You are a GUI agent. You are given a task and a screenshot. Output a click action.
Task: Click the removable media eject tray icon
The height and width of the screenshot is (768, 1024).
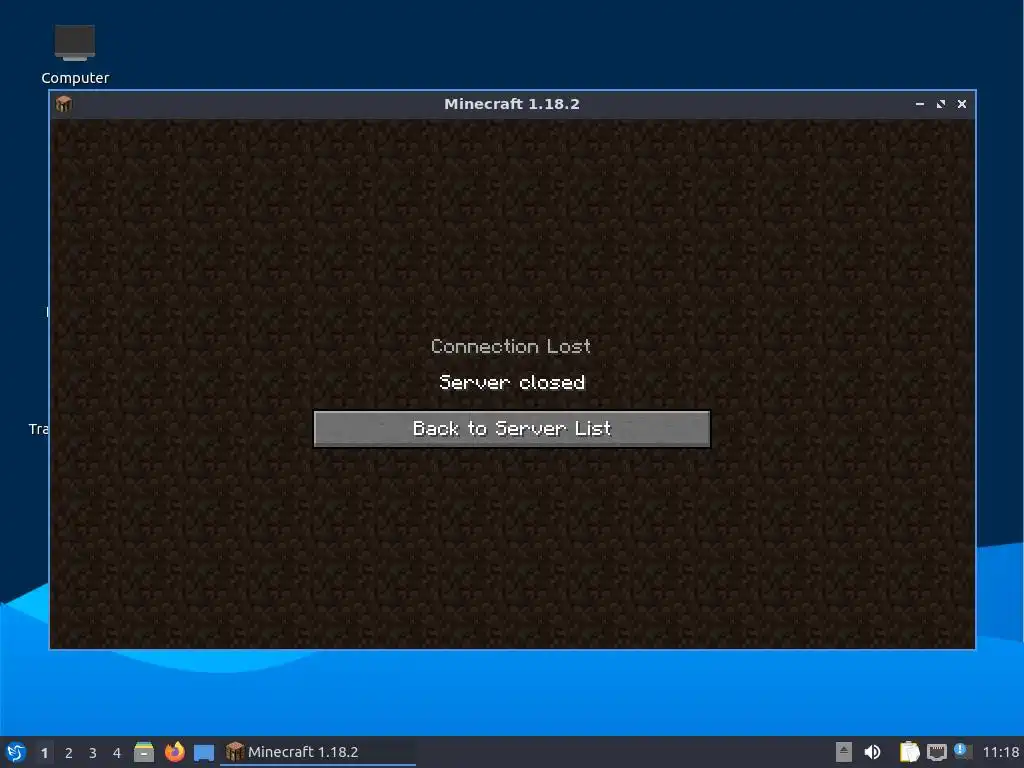[844, 752]
